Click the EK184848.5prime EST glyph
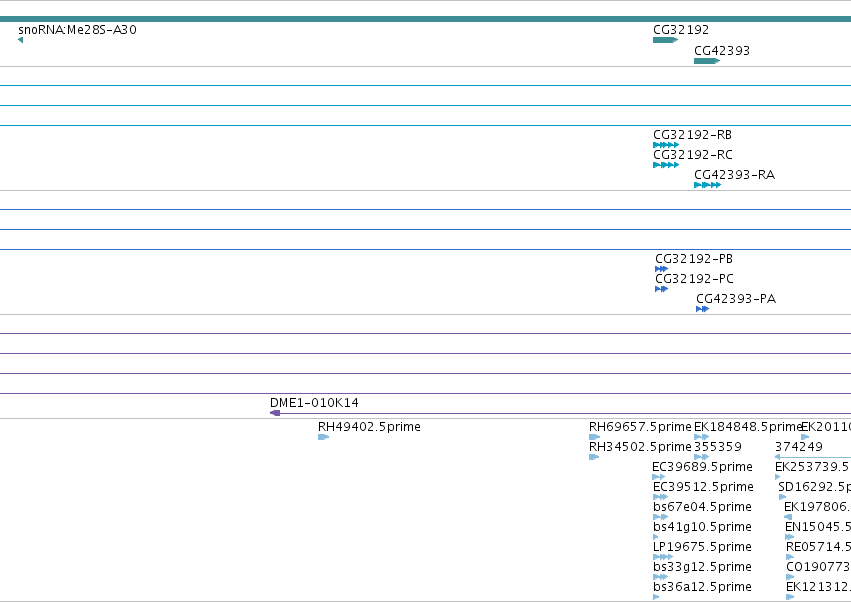 click(x=701, y=437)
